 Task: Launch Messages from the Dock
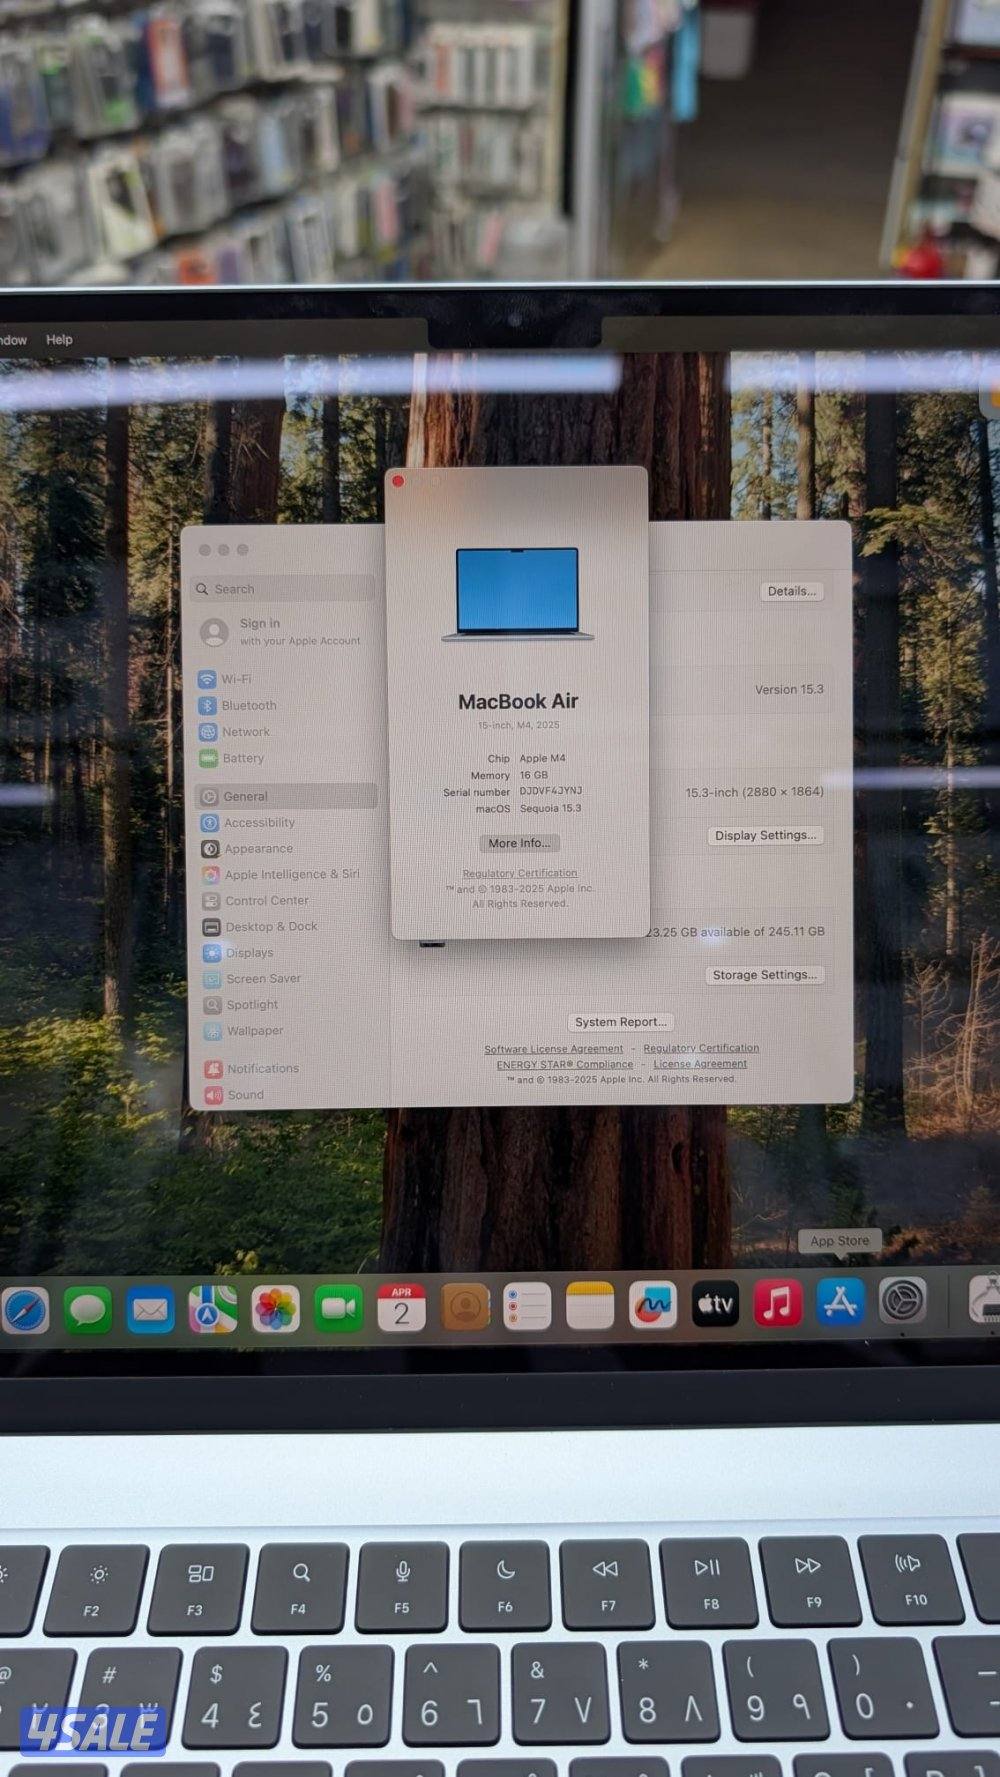point(87,1309)
